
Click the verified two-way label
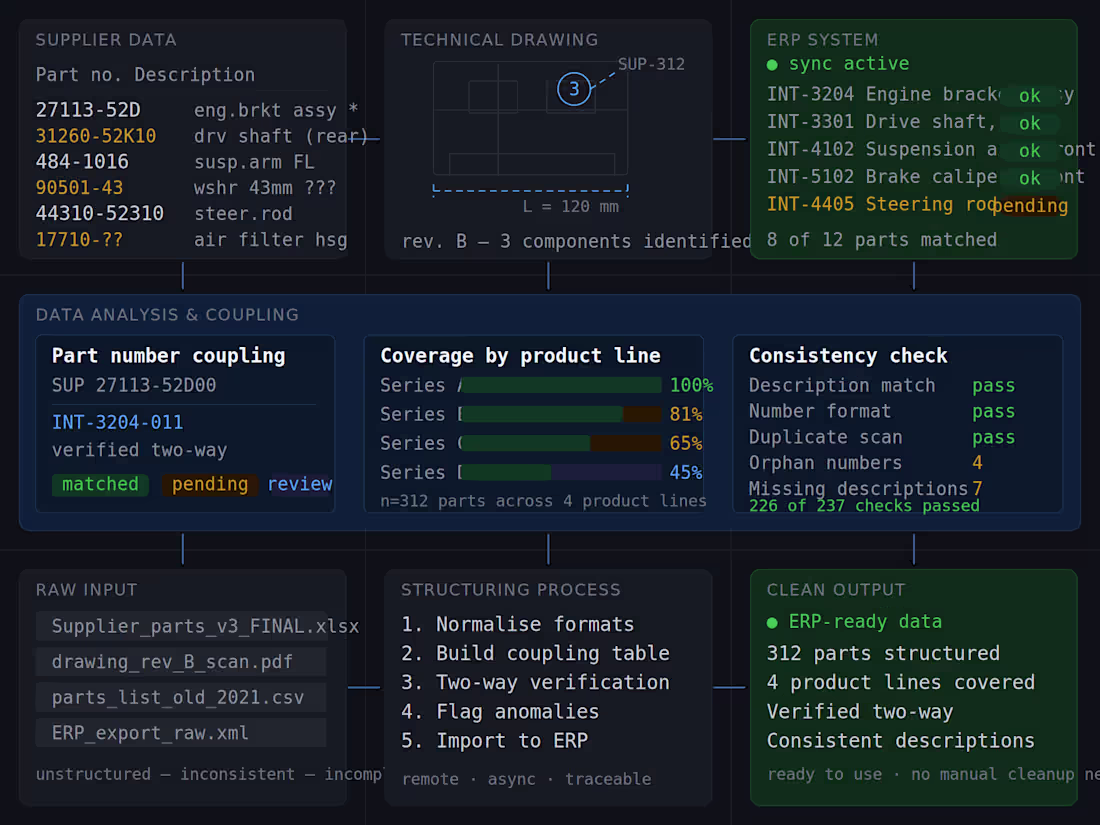click(140, 450)
